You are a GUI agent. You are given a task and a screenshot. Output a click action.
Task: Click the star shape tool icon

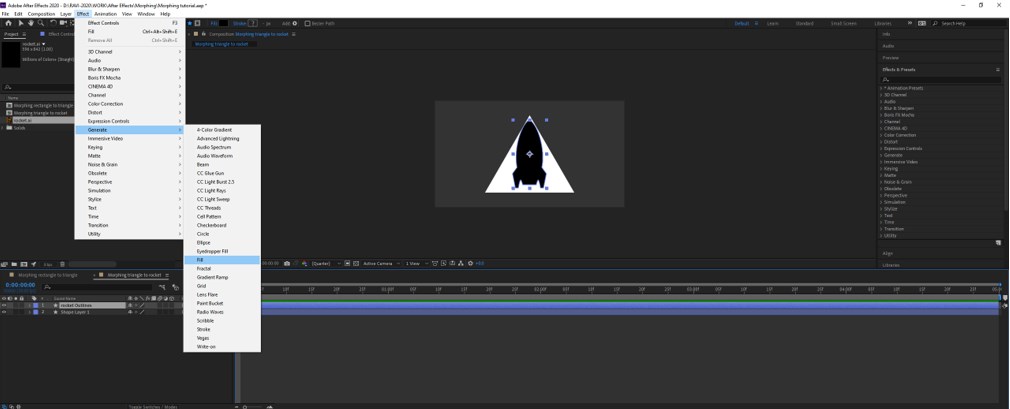pos(189,23)
